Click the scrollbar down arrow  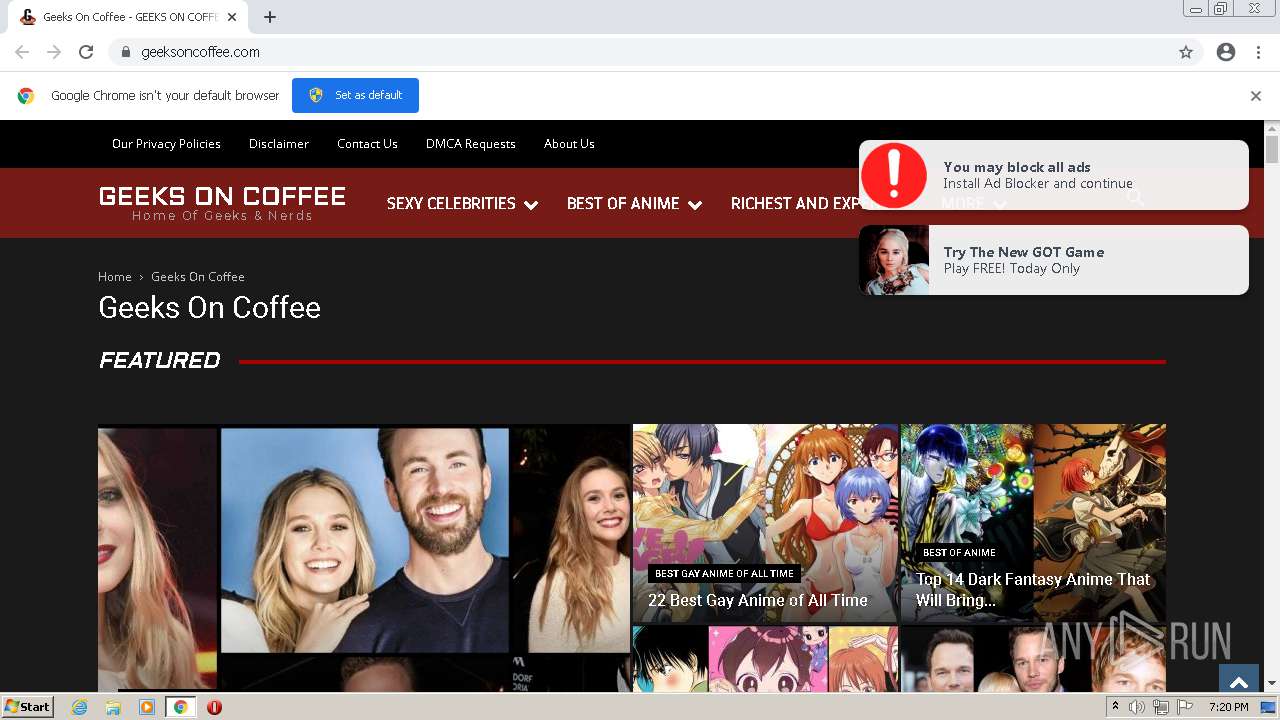1272,684
